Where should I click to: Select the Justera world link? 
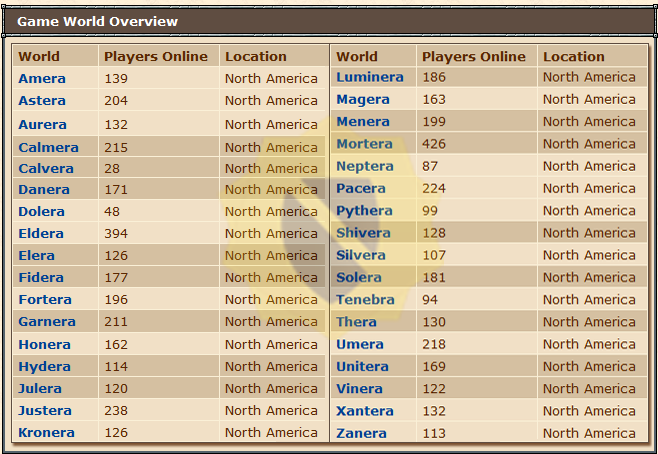tap(45, 410)
